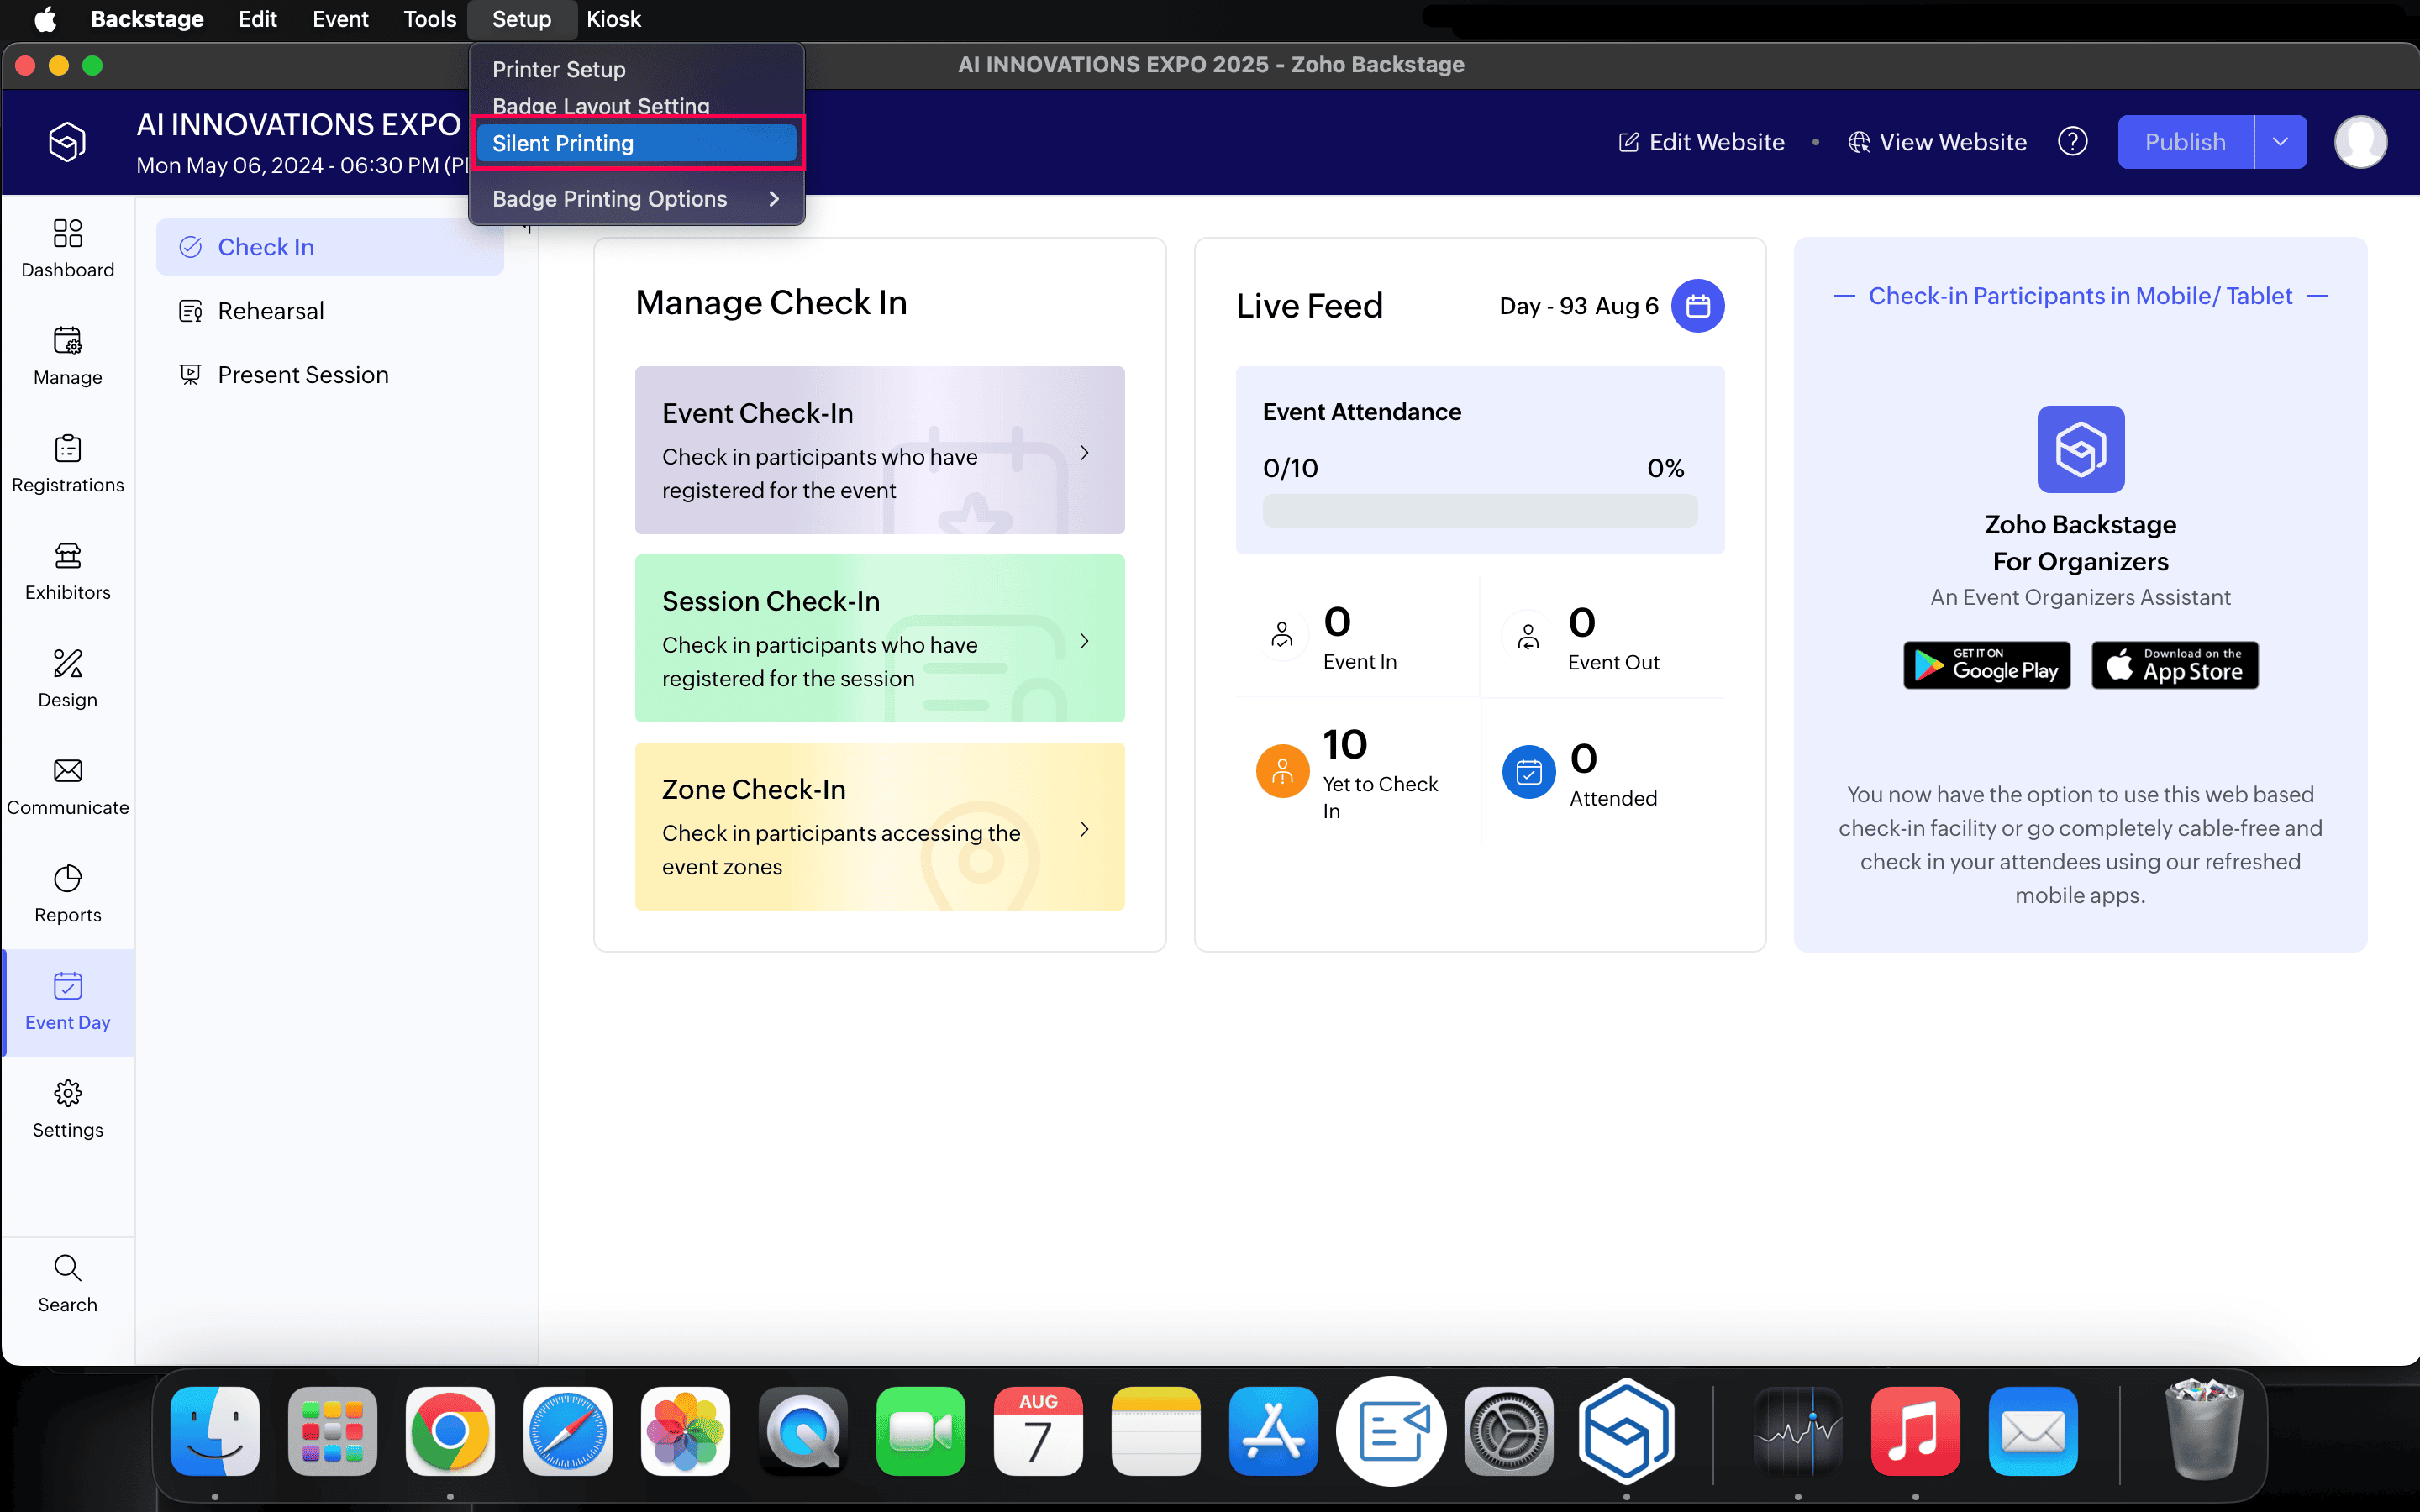Select Rehearsal in Event Day list

tap(270, 311)
